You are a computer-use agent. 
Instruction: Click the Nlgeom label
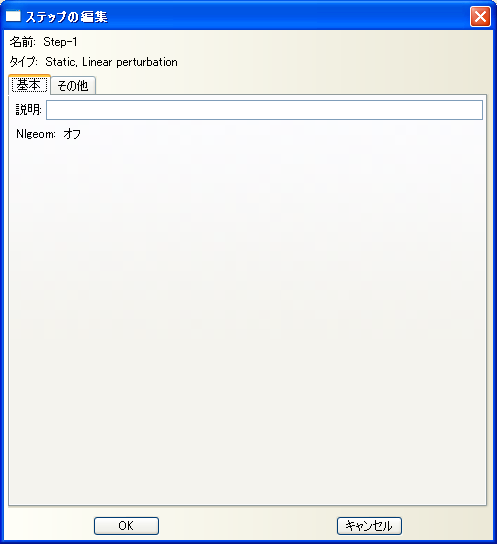[36, 134]
